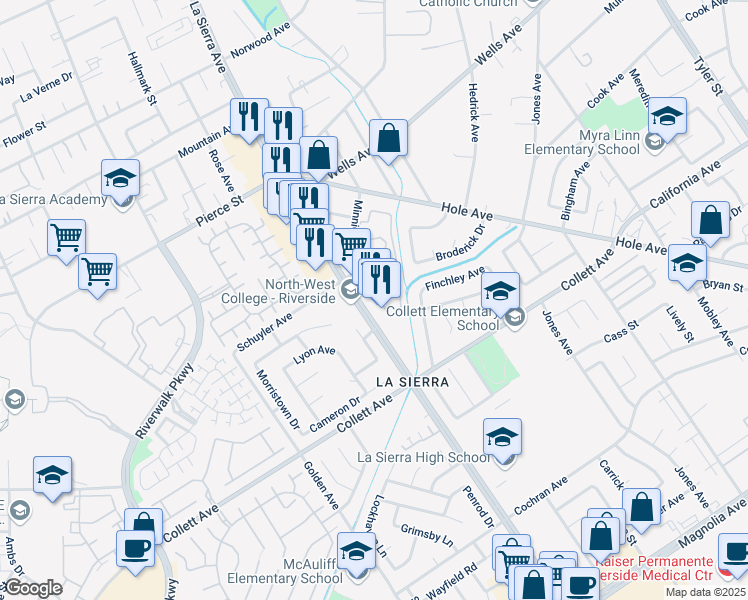Click the Riverwalk Pkwy street label
748x600 pixels.
coord(165,401)
